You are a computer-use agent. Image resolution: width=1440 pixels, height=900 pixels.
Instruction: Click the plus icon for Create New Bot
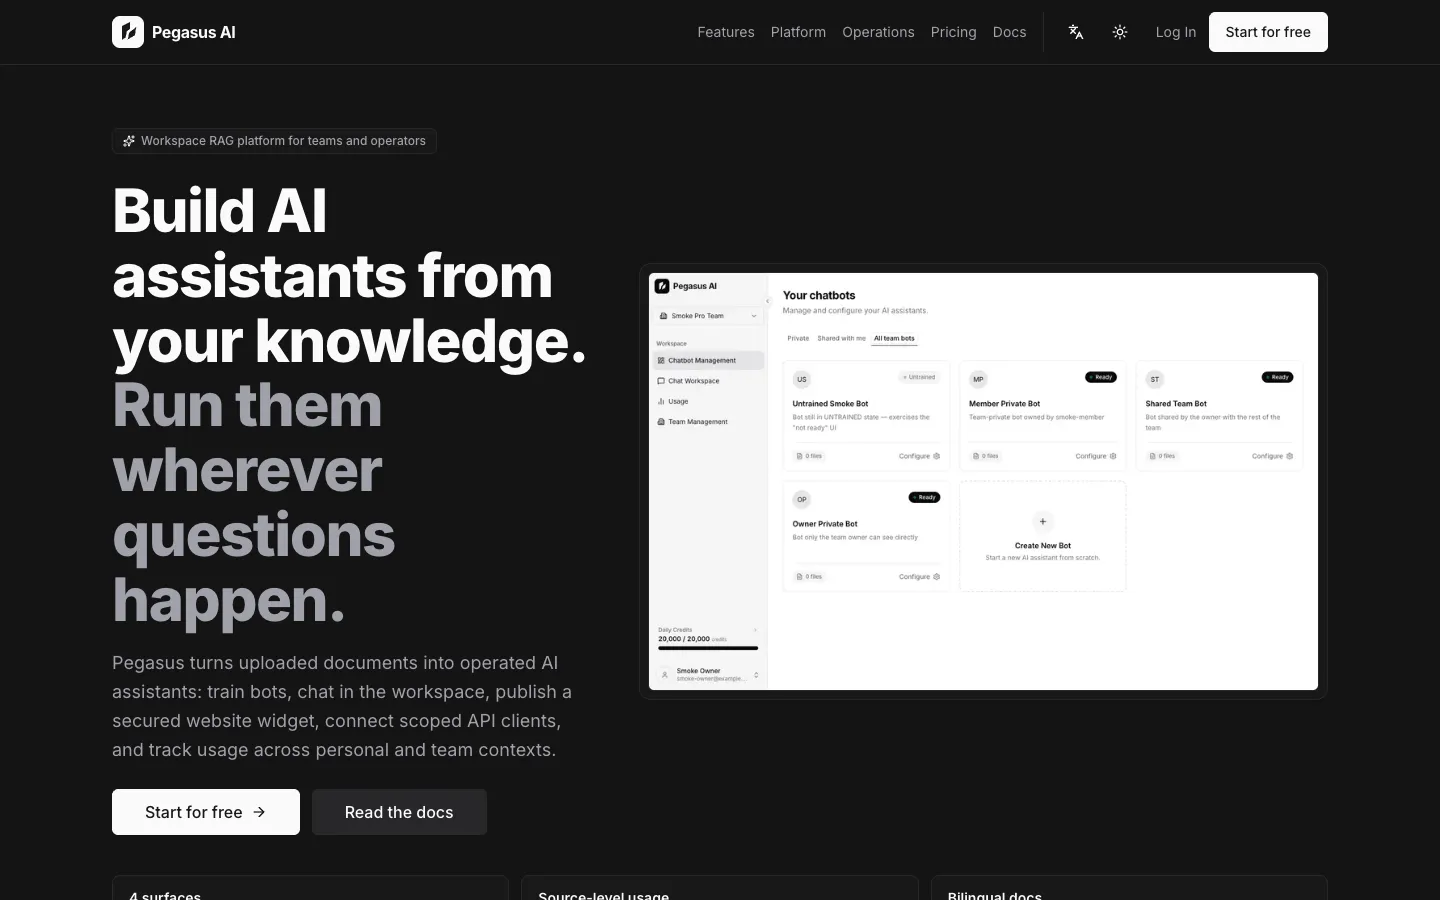1043,521
